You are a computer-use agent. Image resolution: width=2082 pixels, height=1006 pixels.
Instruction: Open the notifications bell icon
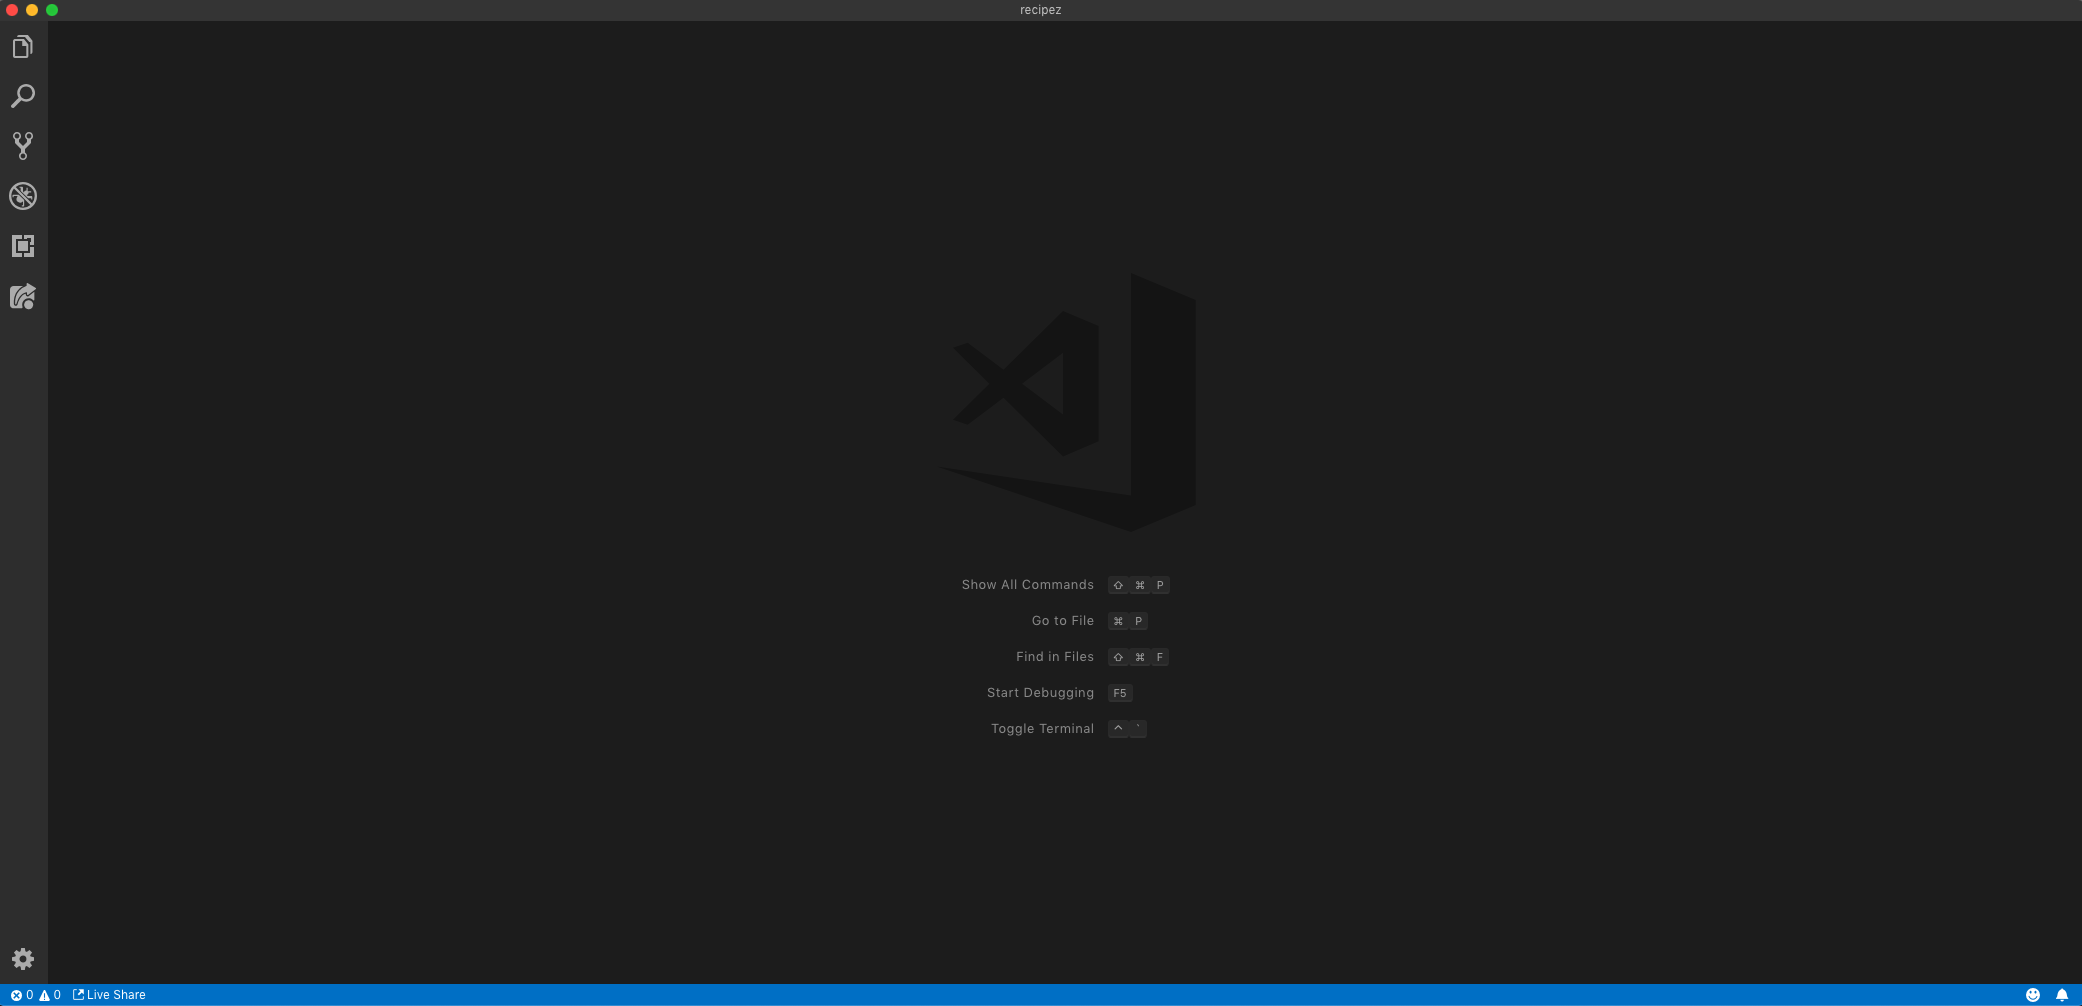2062,995
